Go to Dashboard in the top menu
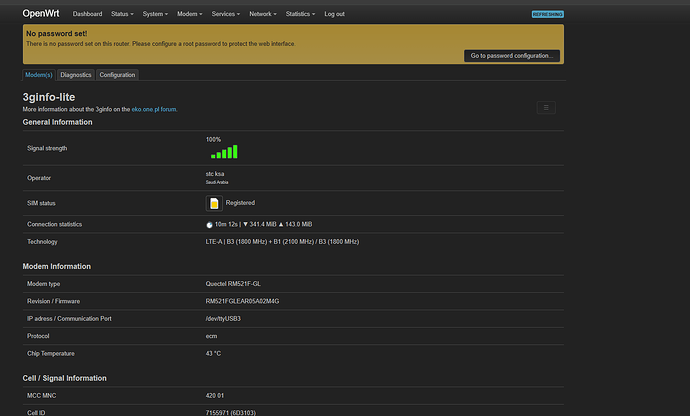Screen dimensions: 690x416 pos(87,14)
